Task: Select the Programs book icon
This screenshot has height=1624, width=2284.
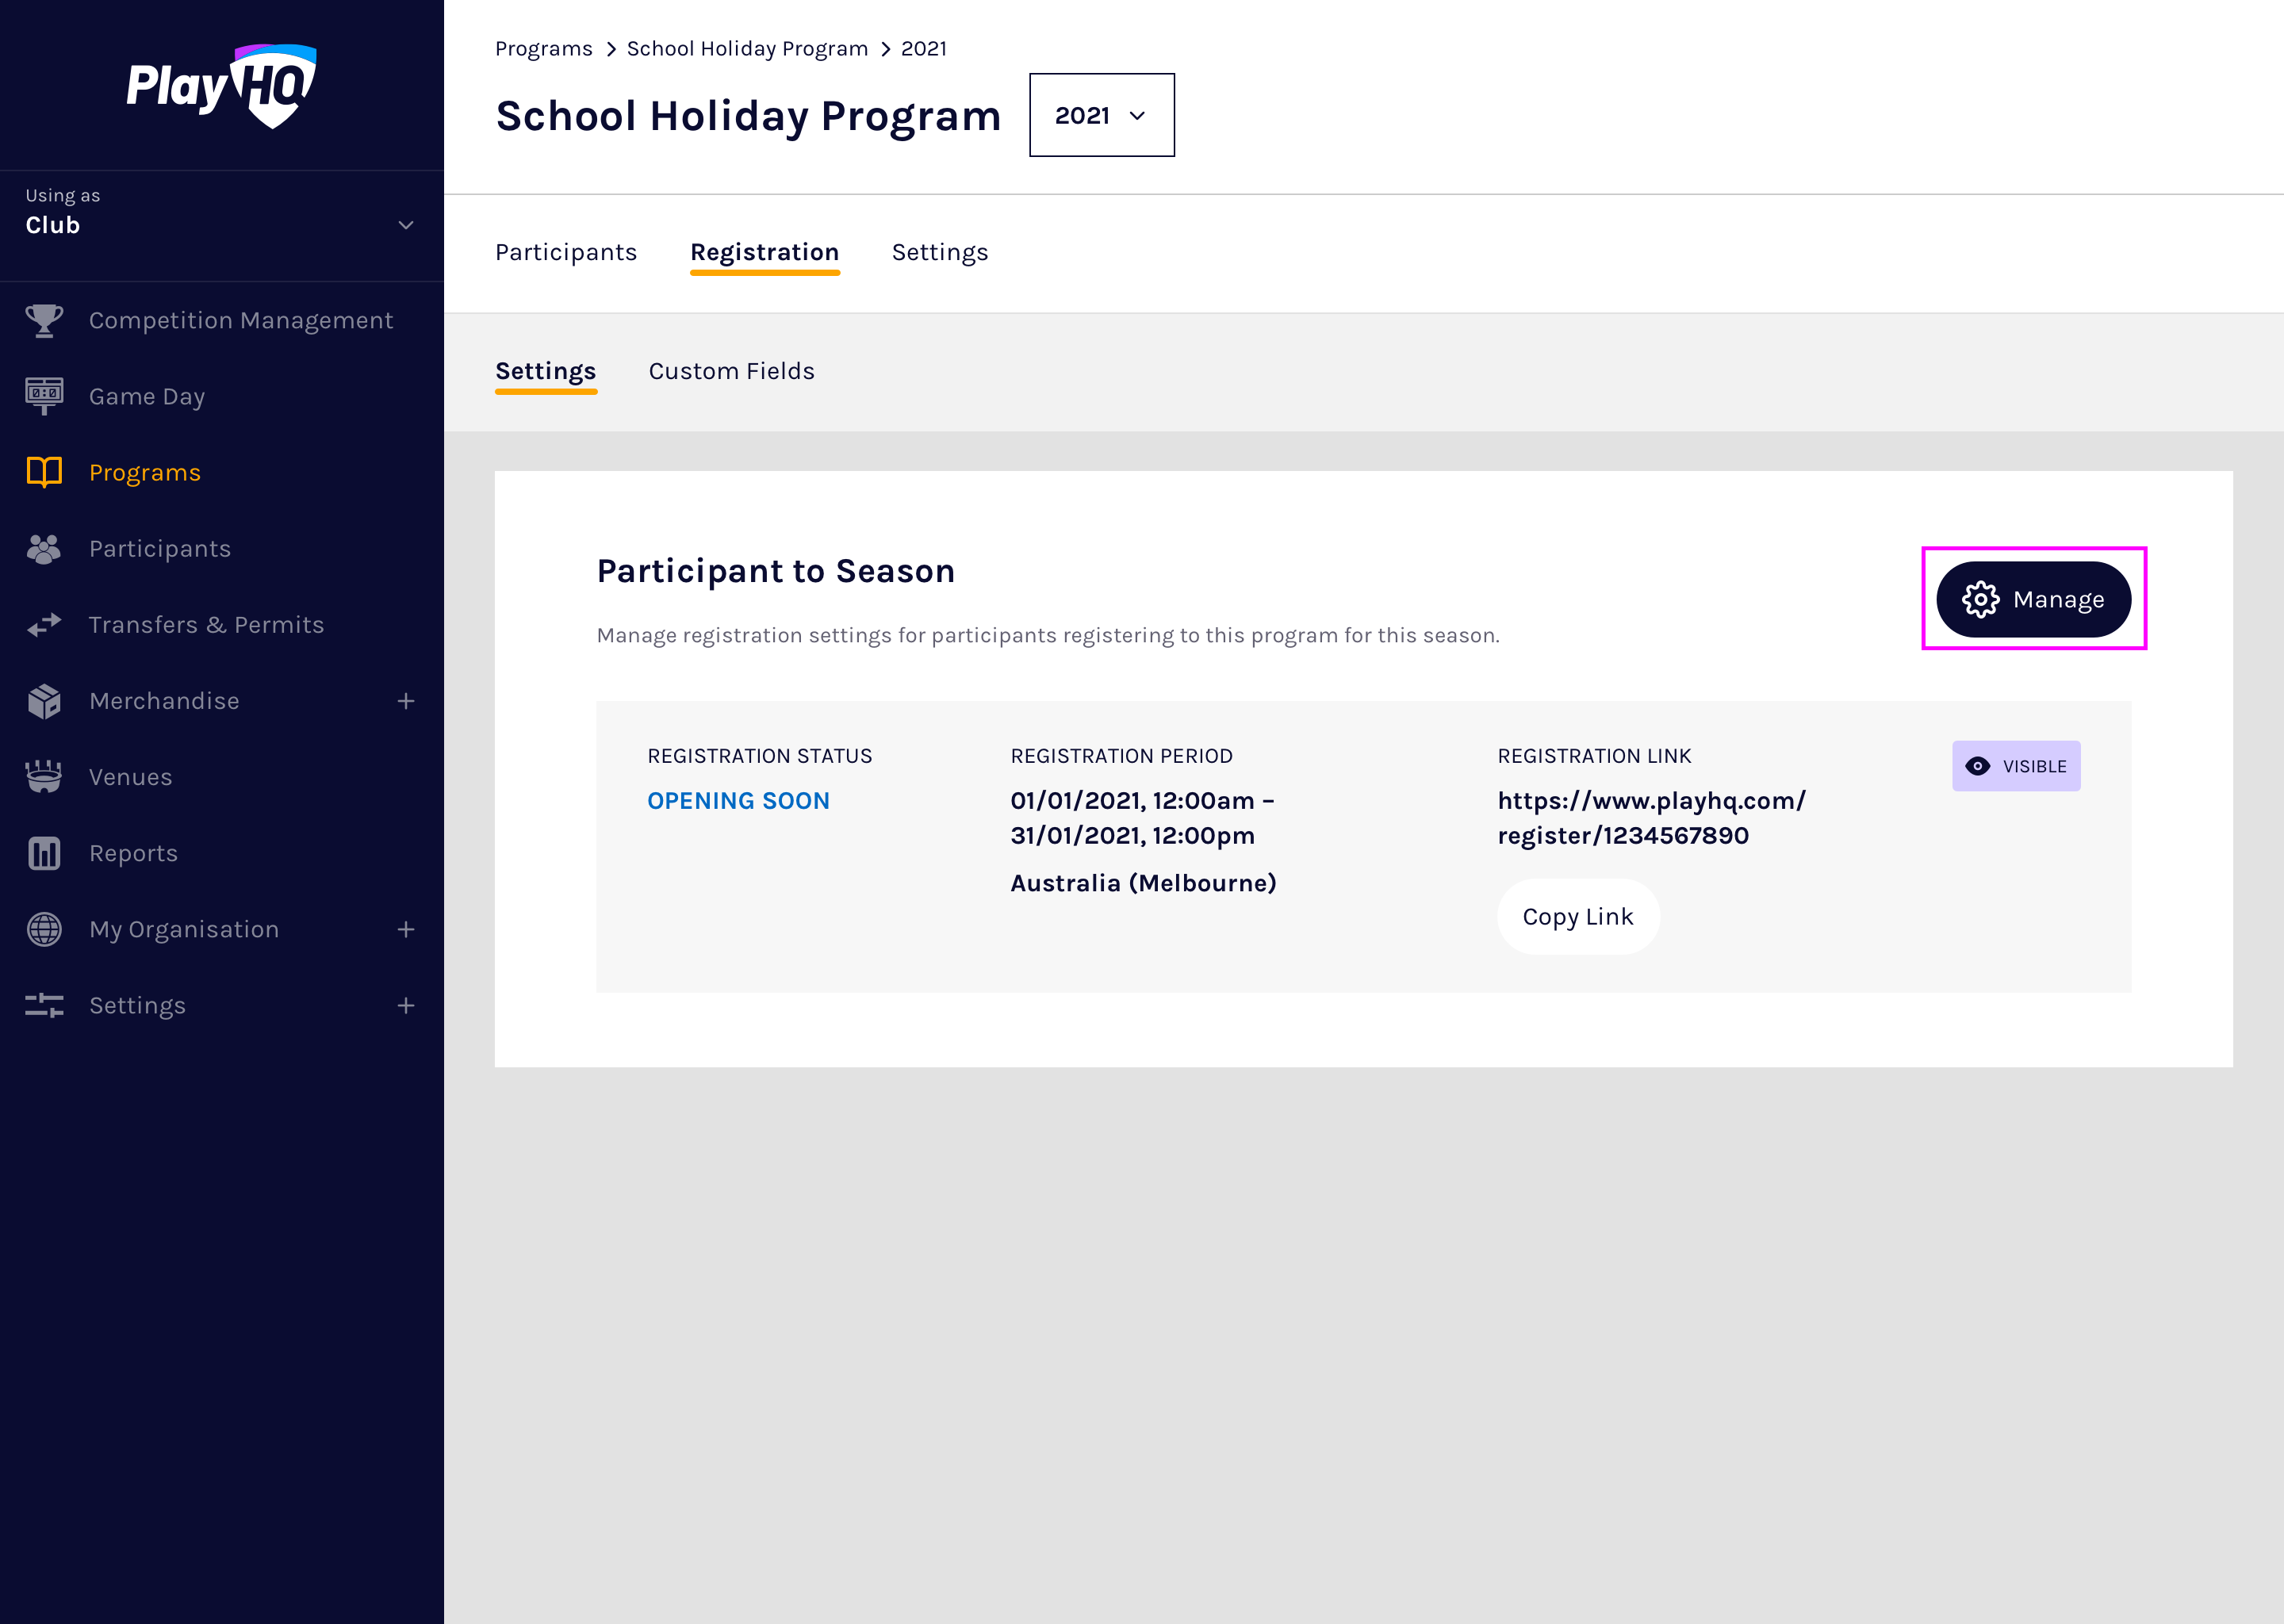Action: click(x=44, y=472)
